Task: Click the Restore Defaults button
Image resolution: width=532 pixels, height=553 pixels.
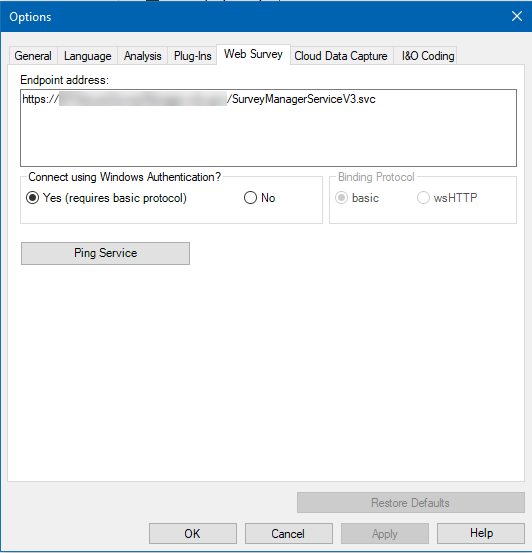Action: pyautogui.click(x=411, y=503)
